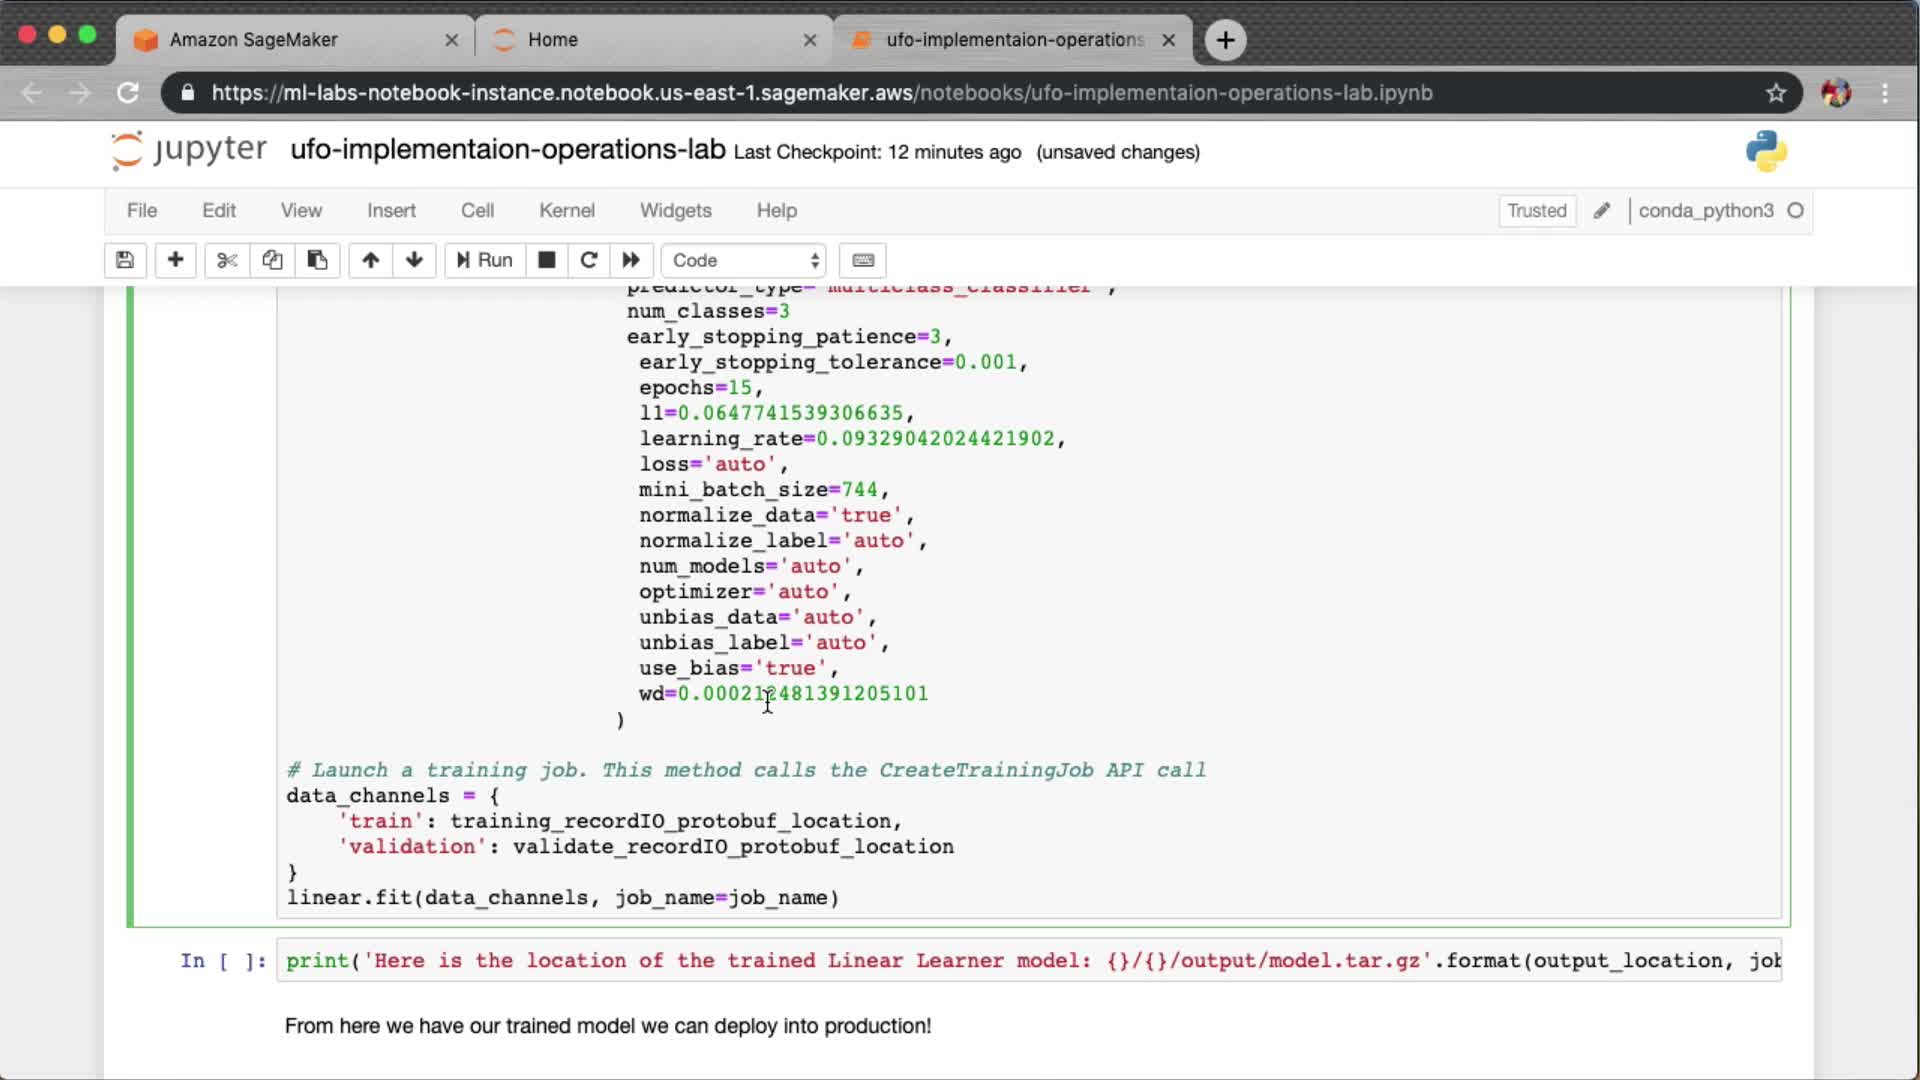Open the command palette keyboard icon

863,260
